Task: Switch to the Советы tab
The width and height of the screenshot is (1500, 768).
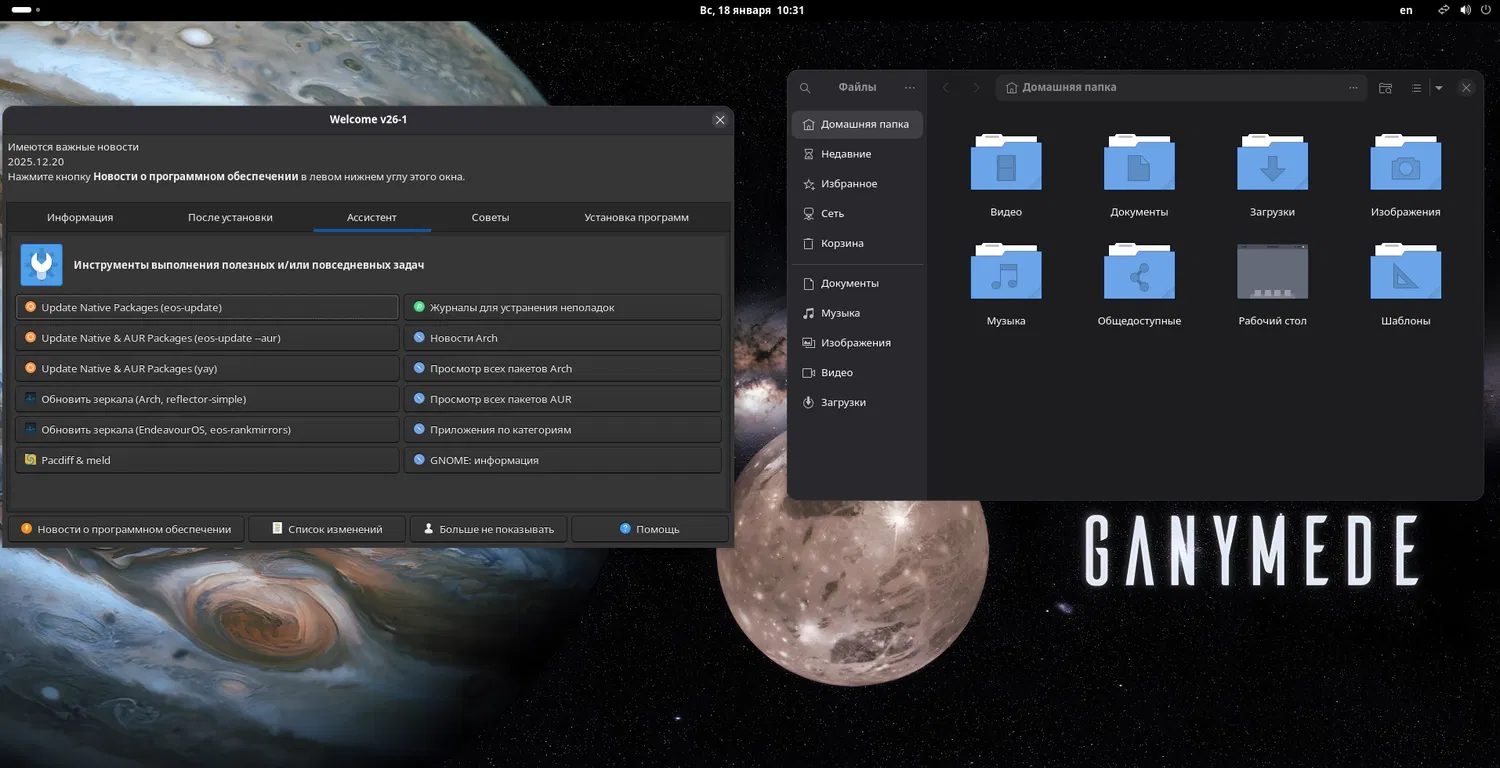Action: tap(490, 217)
